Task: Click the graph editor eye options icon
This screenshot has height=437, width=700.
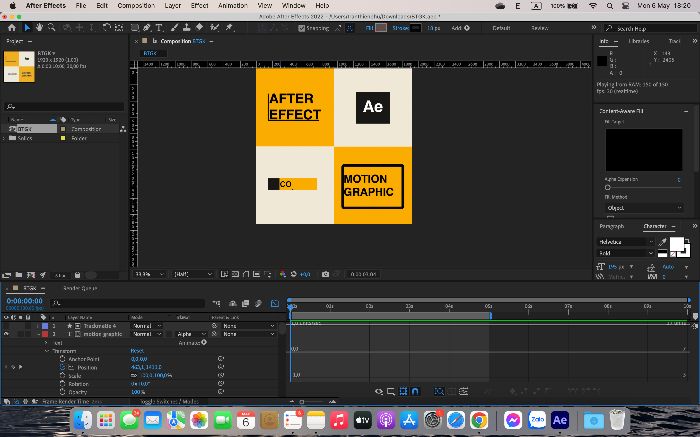Action: [x=379, y=391]
